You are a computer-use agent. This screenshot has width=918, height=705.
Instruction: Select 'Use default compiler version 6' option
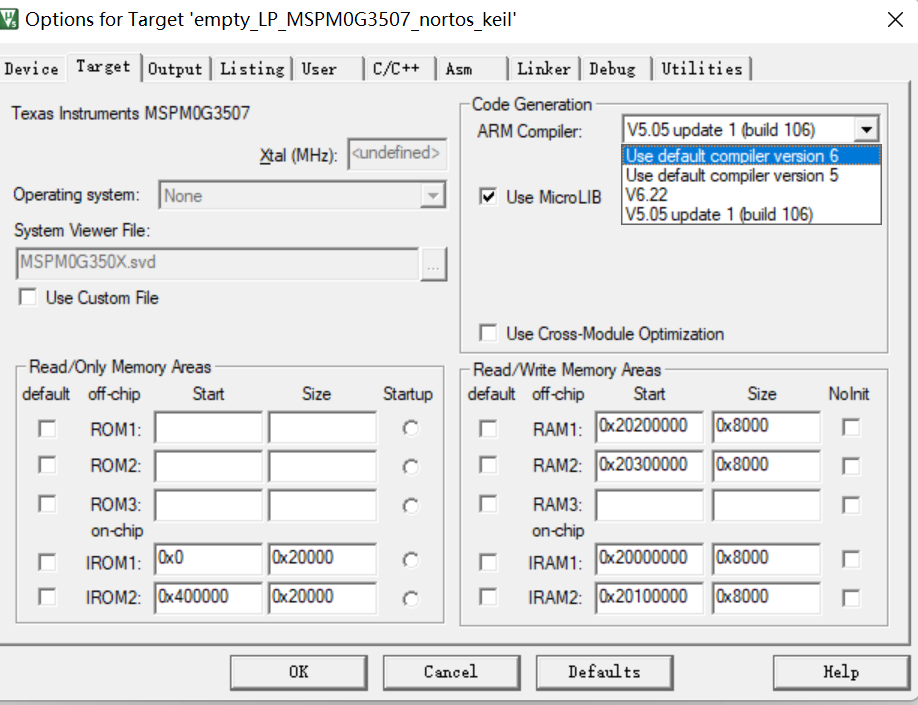[x=751, y=156]
